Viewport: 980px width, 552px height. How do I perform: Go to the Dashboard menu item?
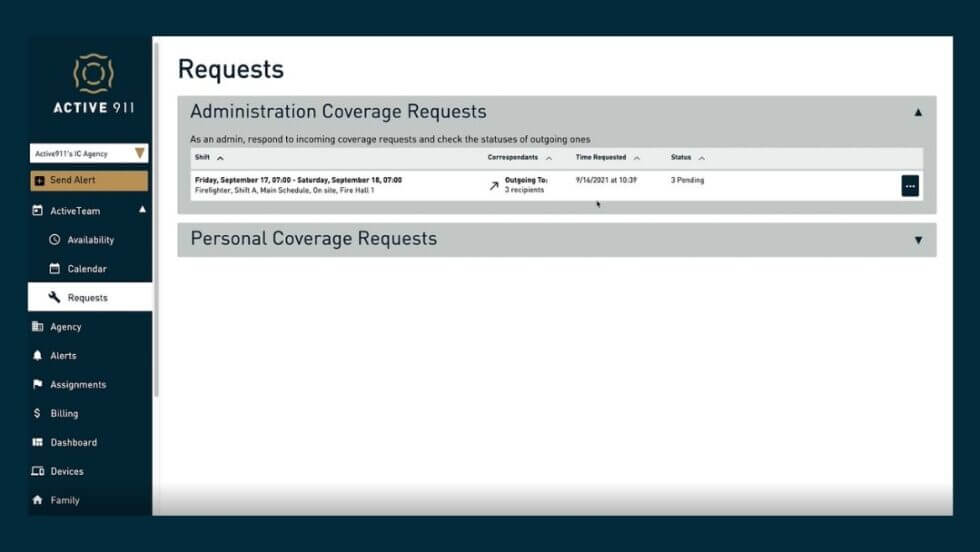coord(73,443)
